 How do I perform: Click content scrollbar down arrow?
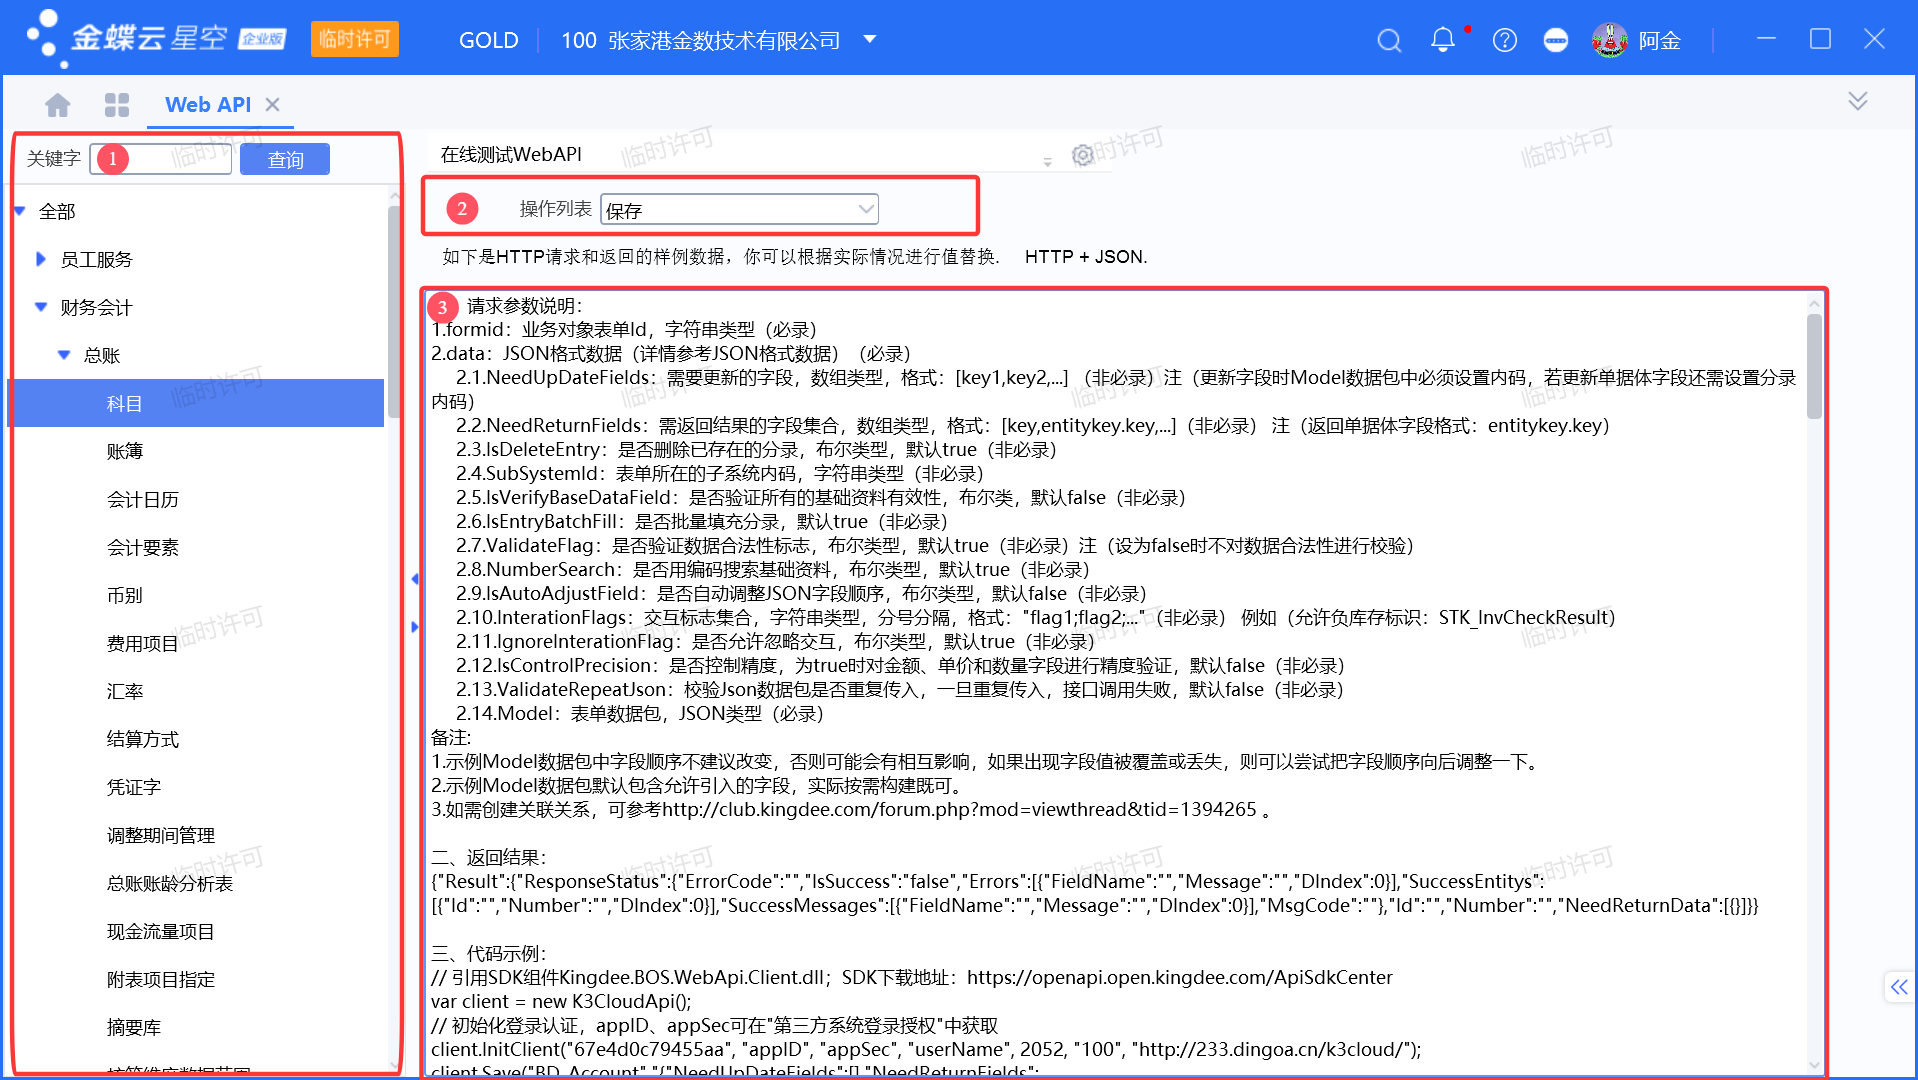1814,1065
